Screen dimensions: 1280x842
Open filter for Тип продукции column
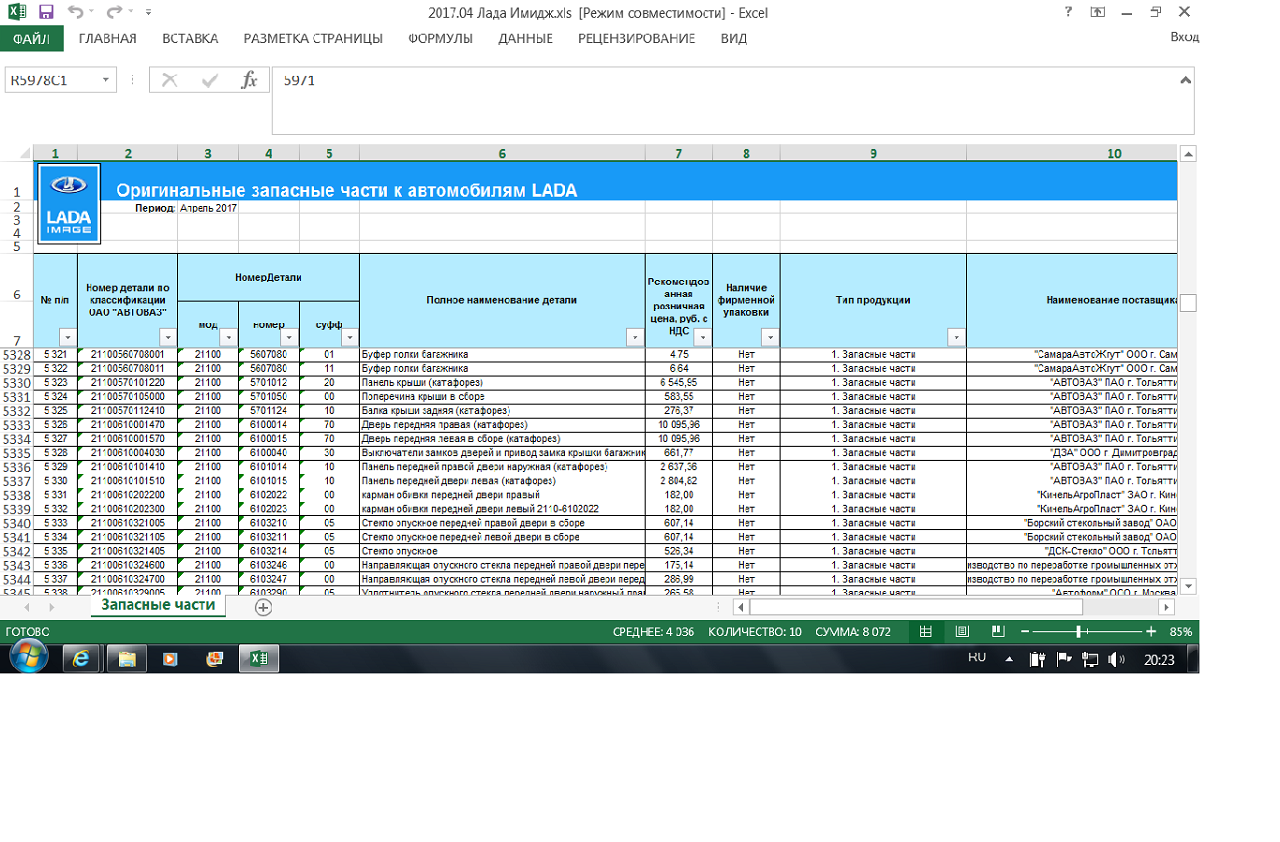coord(956,338)
